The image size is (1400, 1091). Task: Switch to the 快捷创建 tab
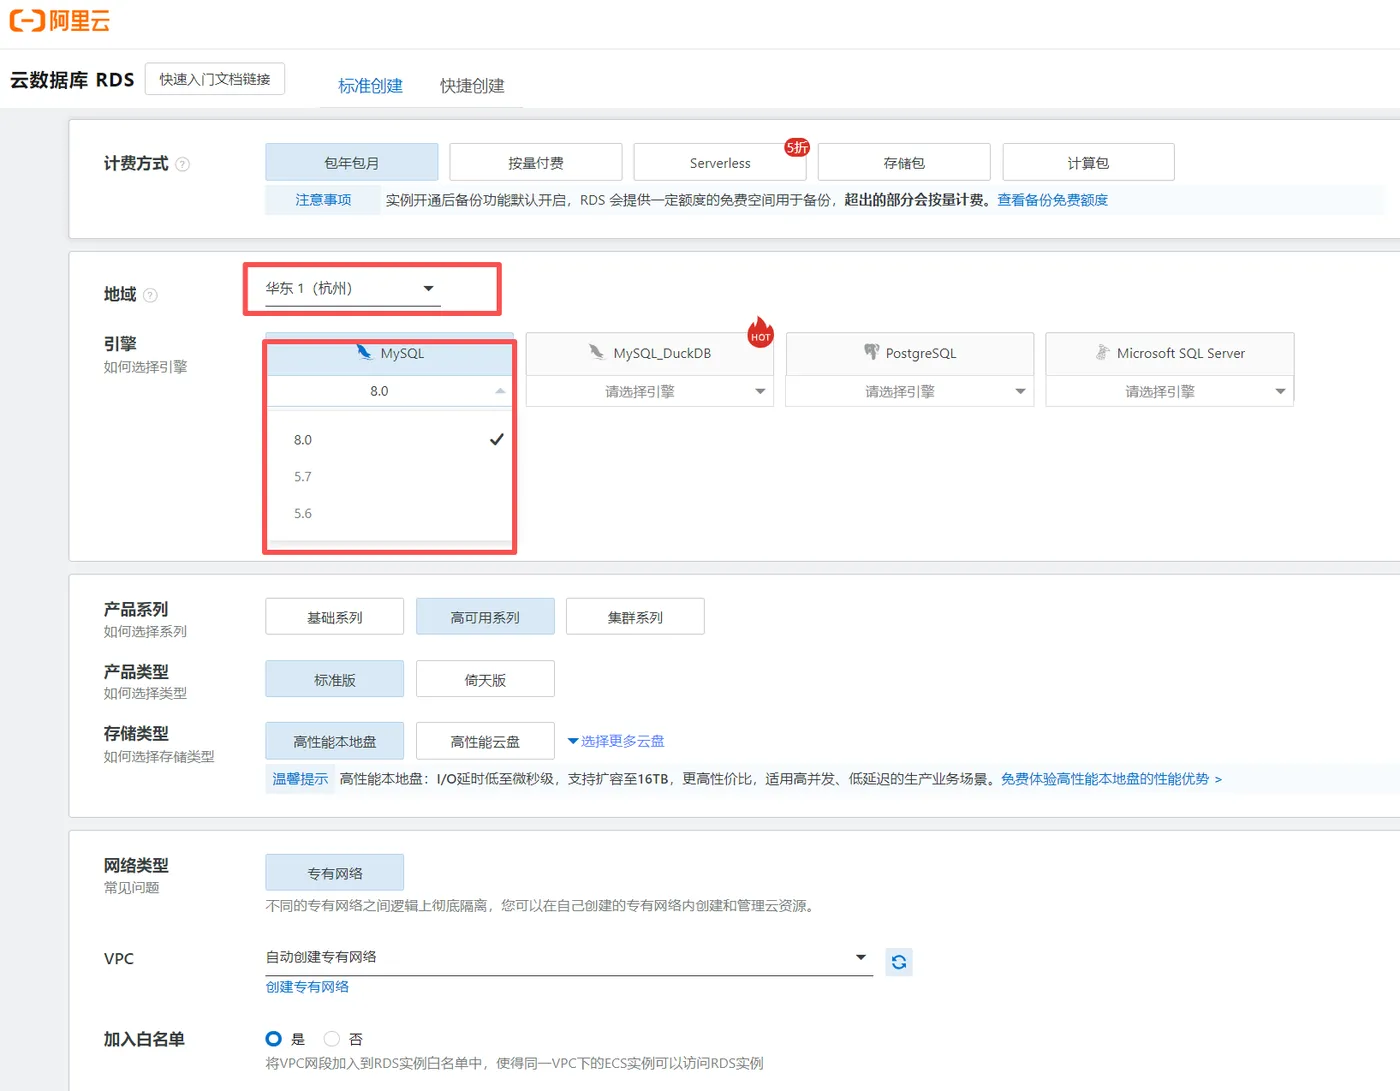472,86
